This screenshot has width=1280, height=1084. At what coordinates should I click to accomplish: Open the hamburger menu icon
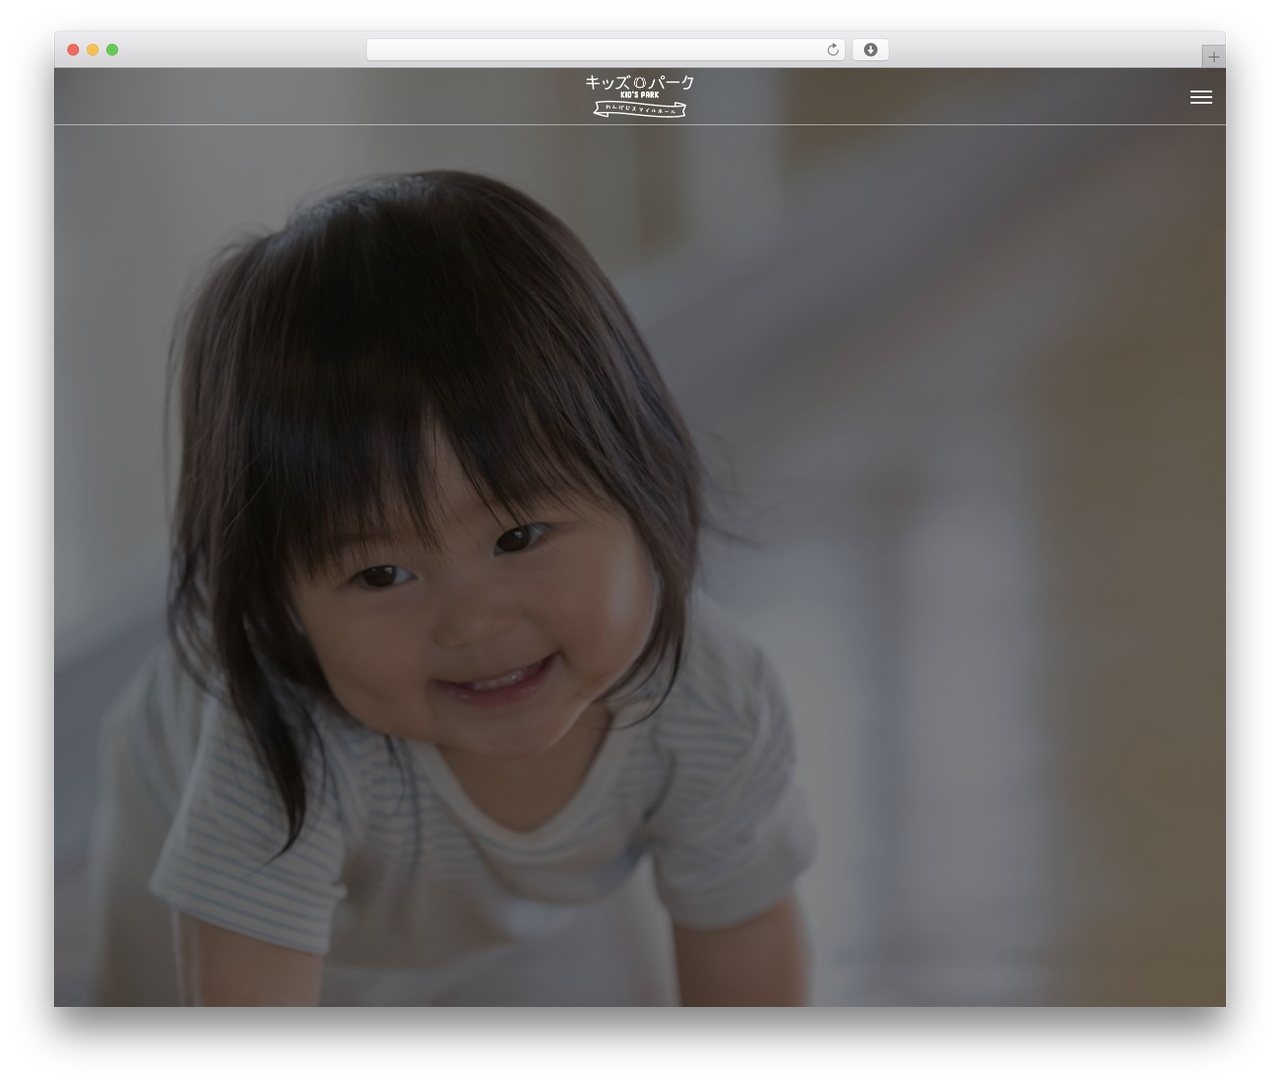(1201, 97)
